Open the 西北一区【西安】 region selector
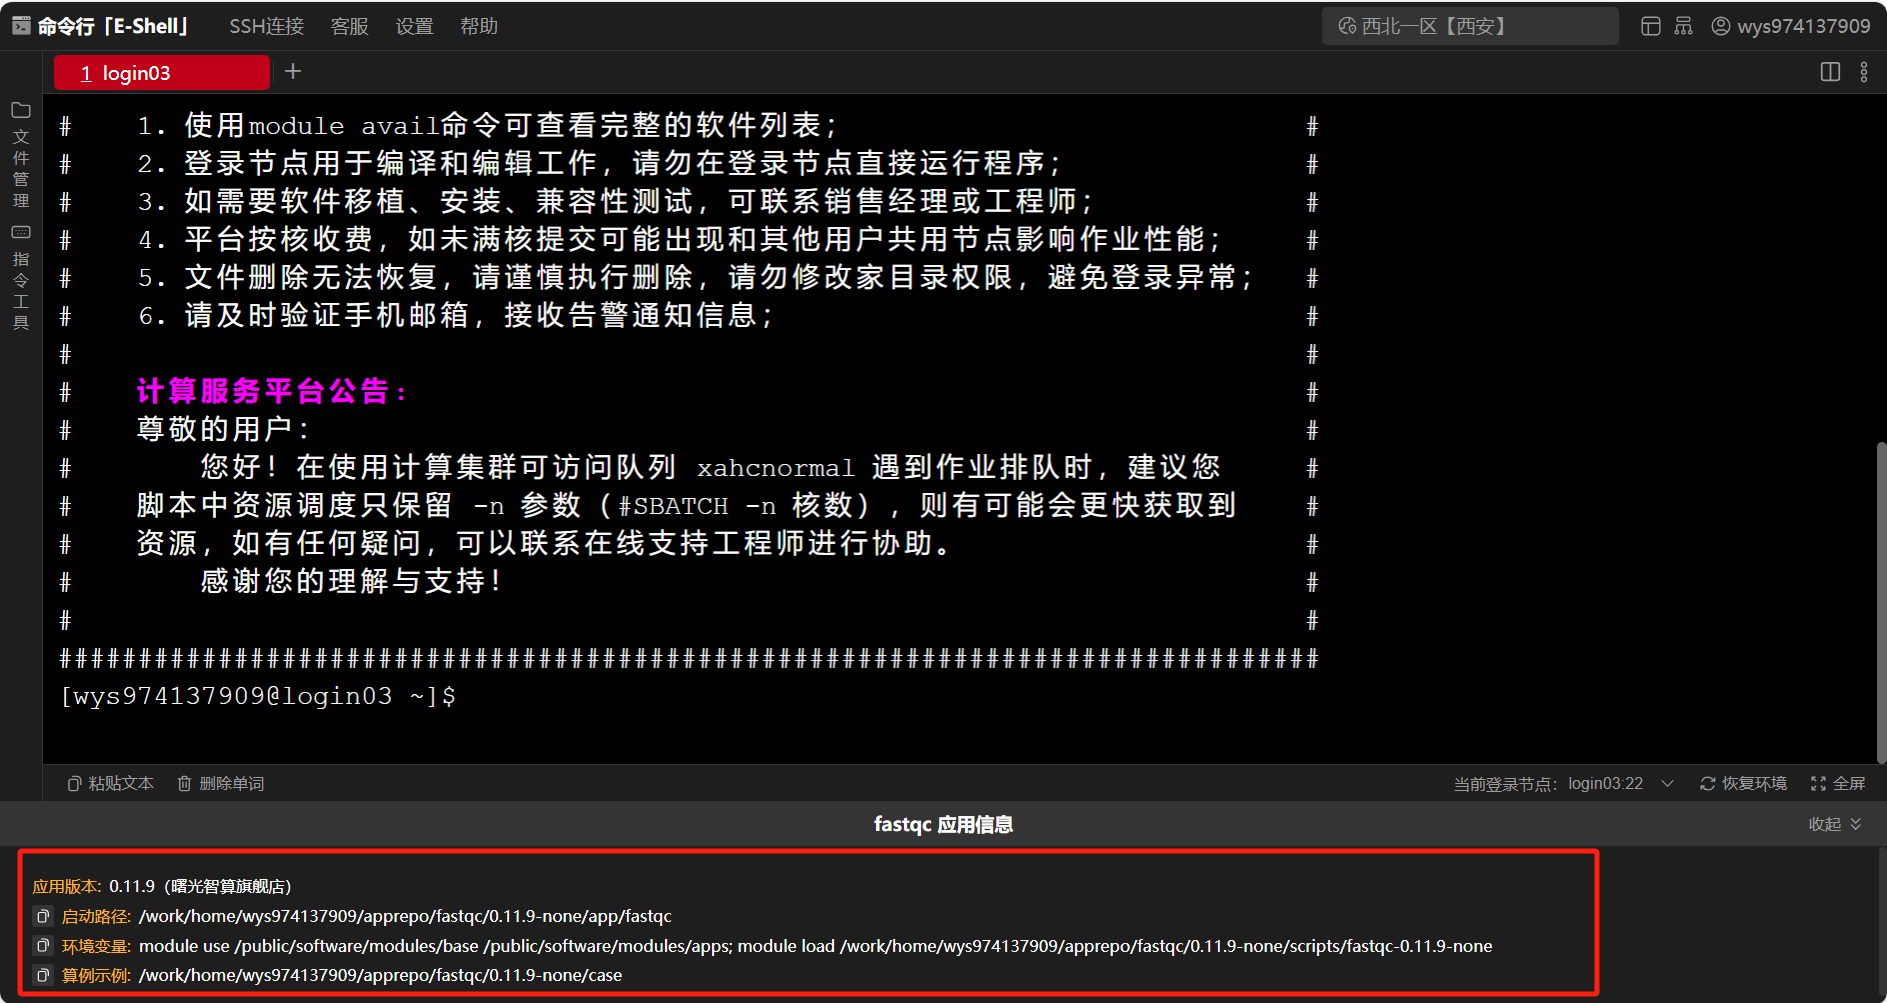 (1468, 25)
